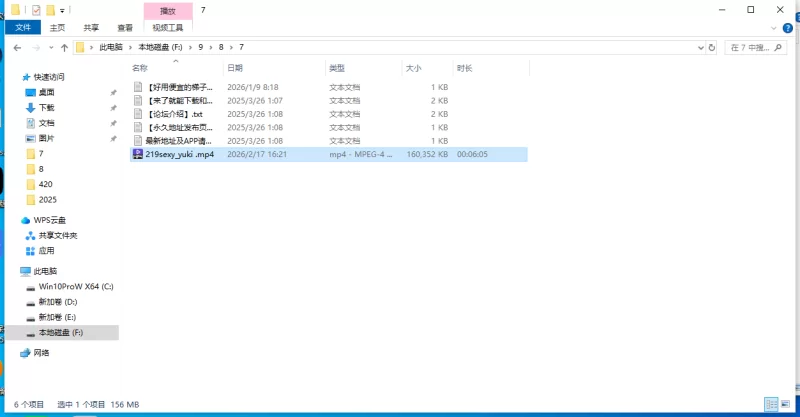Open 应用 under WPS云盘
Screen dimensions: 800x417
[x=46, y=251]
